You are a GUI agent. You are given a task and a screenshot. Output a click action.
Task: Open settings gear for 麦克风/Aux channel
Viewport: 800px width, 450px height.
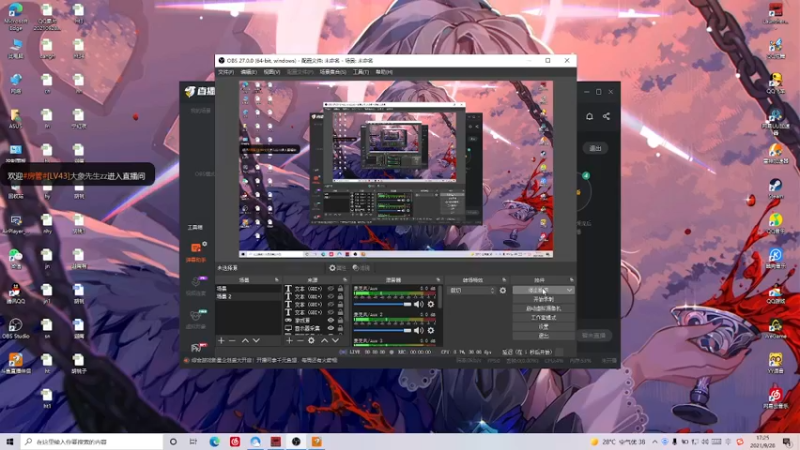tap(431, 305)
